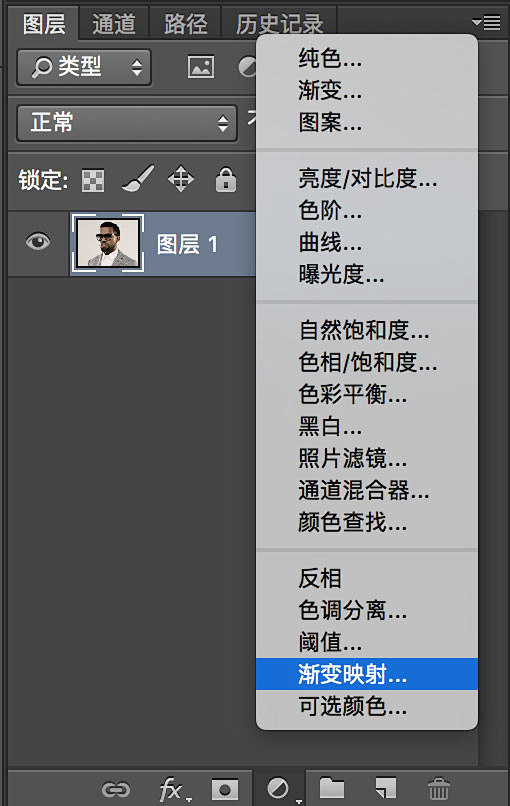Choose highlighted 渐变映射... menu item
The height and width of the screenshot is (806, 510).
(367, 674)
